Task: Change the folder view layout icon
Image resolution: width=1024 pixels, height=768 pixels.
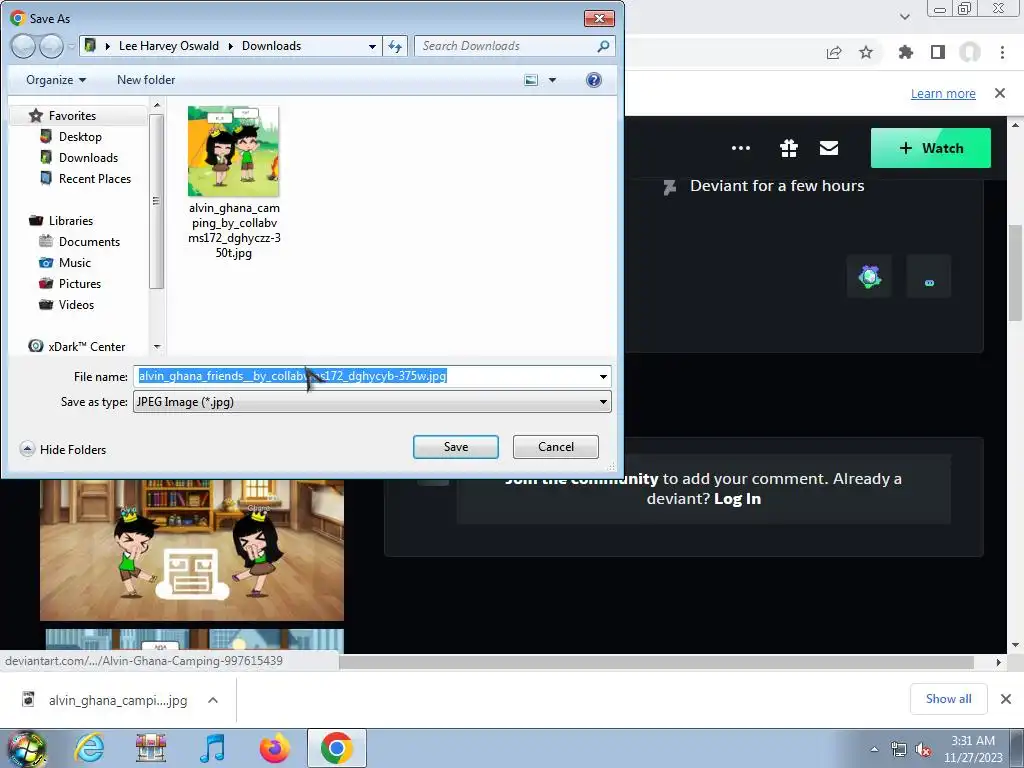Action: 531,80
